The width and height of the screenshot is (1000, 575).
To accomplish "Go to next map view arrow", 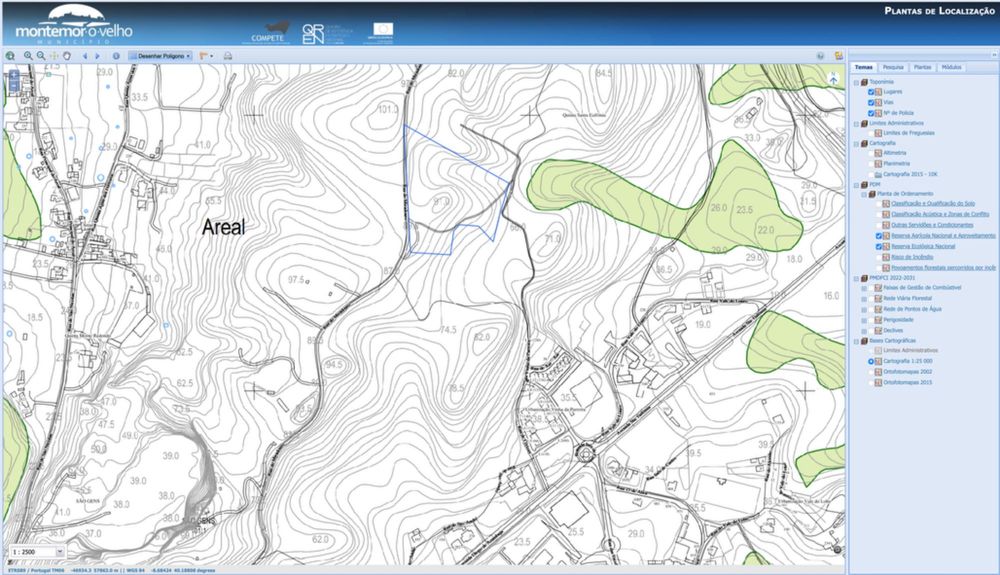I will click(x=97, y=56).
